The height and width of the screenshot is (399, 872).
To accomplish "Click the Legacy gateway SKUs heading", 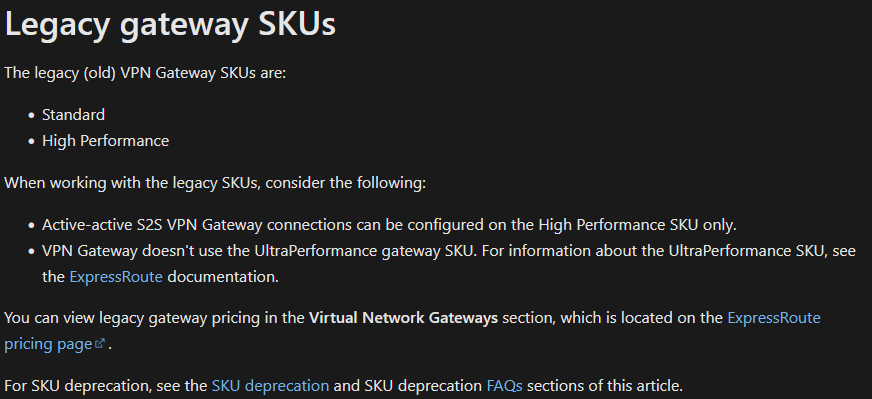I will 170,24.
